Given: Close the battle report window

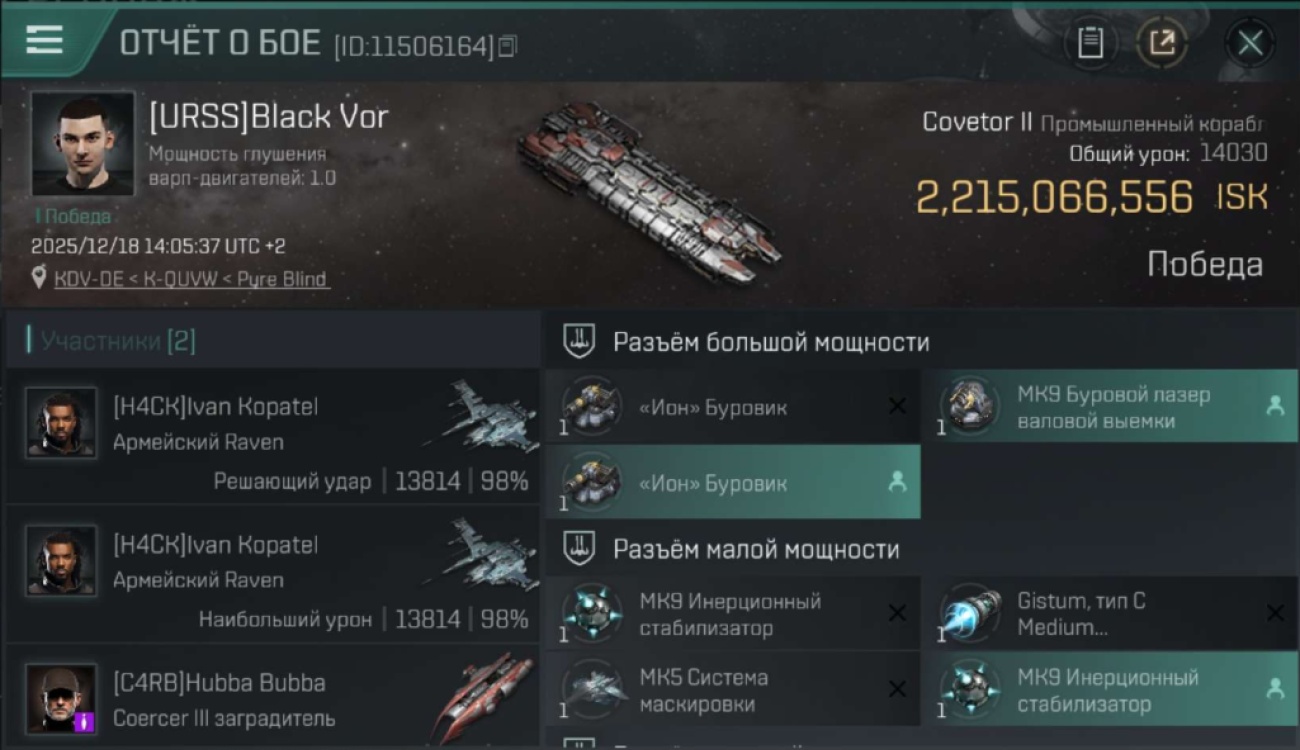Looking at the screenshot, I should click(x=1250, y=43).
